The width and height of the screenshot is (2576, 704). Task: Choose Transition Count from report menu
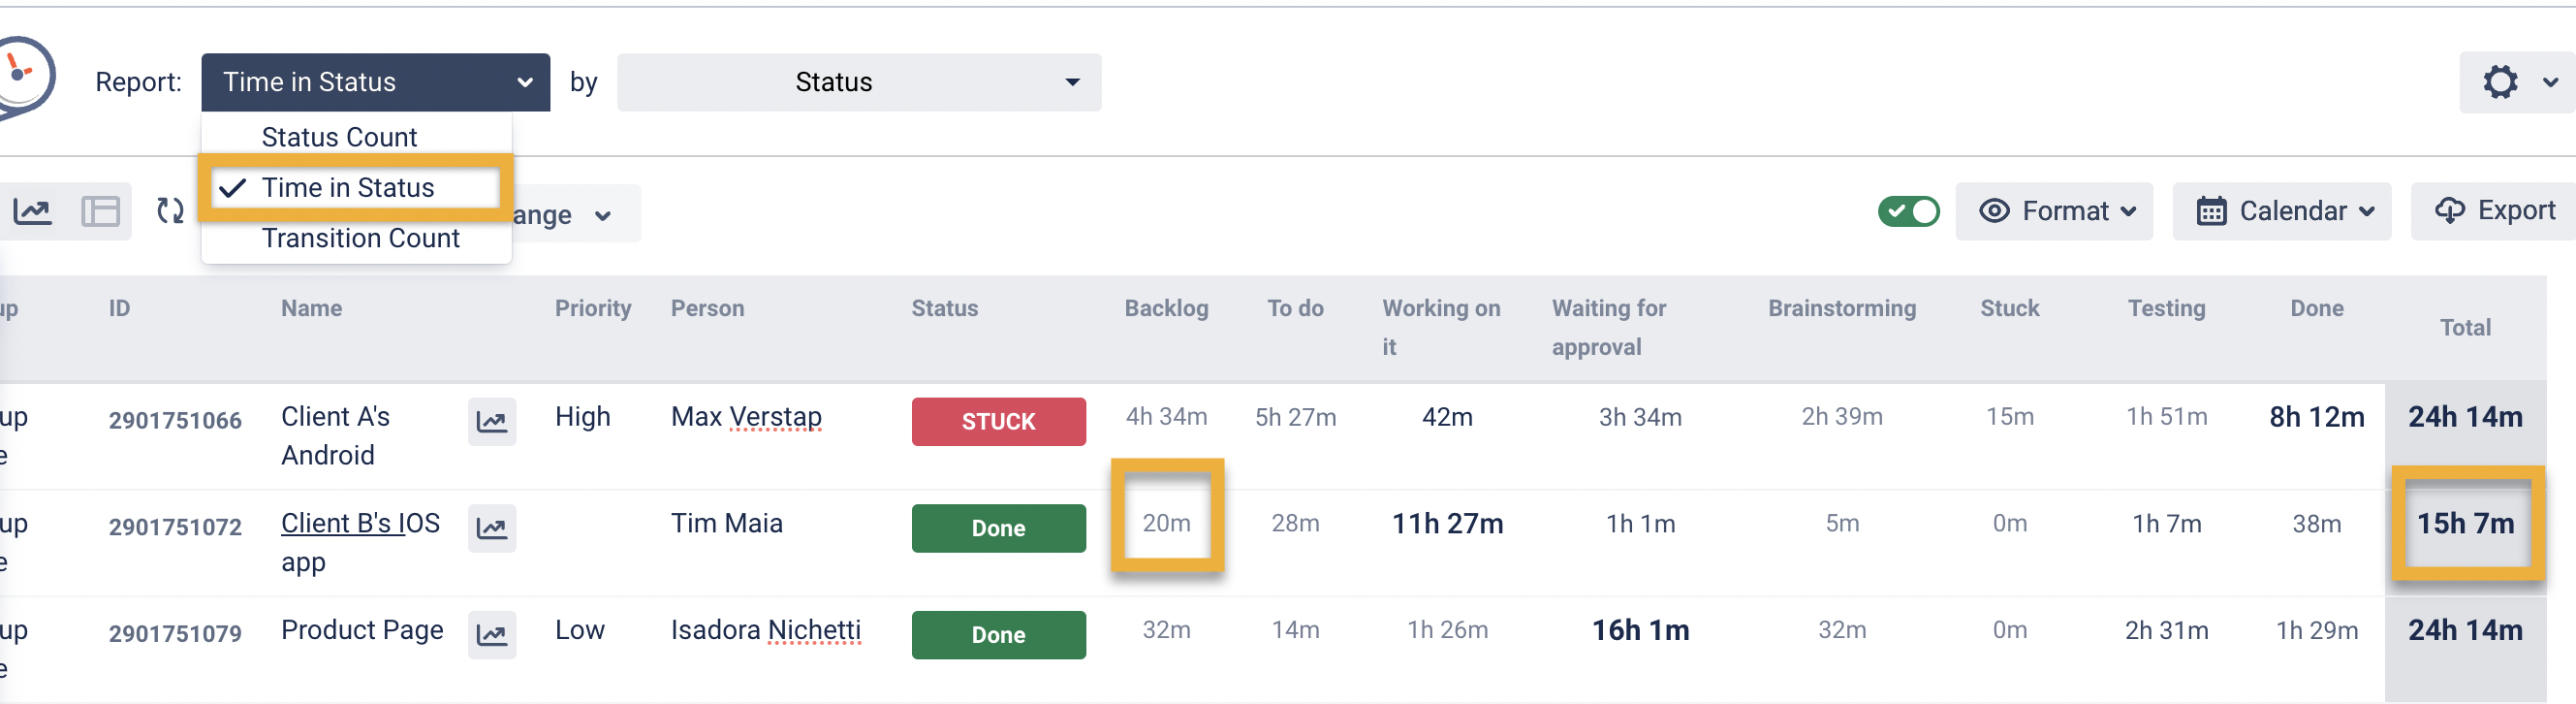pos(360,238)
